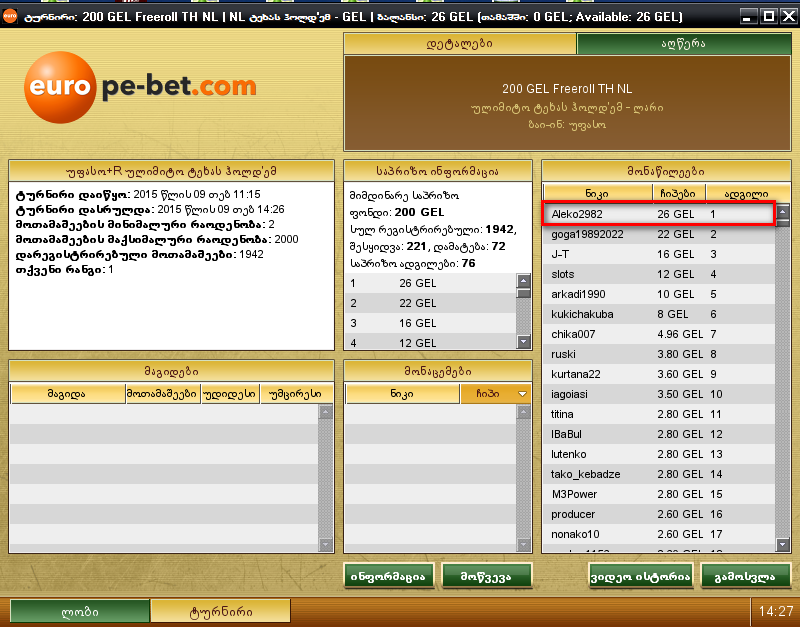Screen dimensions: 800x627
Task: Select player producer row
Action: 659,514
